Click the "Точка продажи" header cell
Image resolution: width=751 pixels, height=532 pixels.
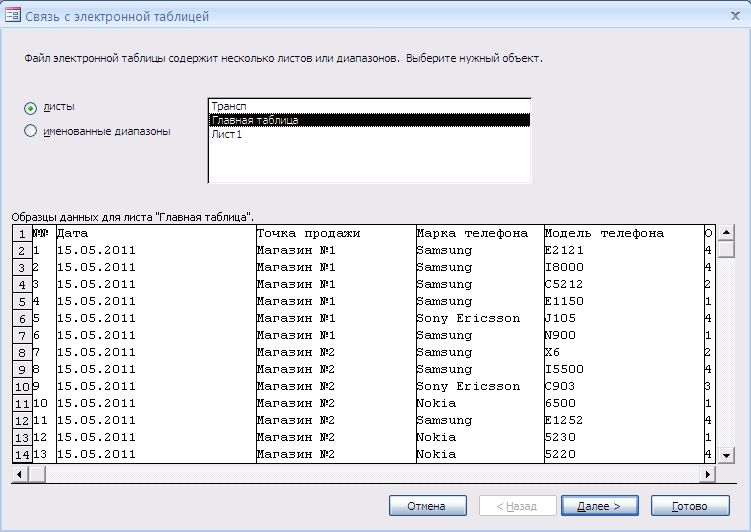336,233
